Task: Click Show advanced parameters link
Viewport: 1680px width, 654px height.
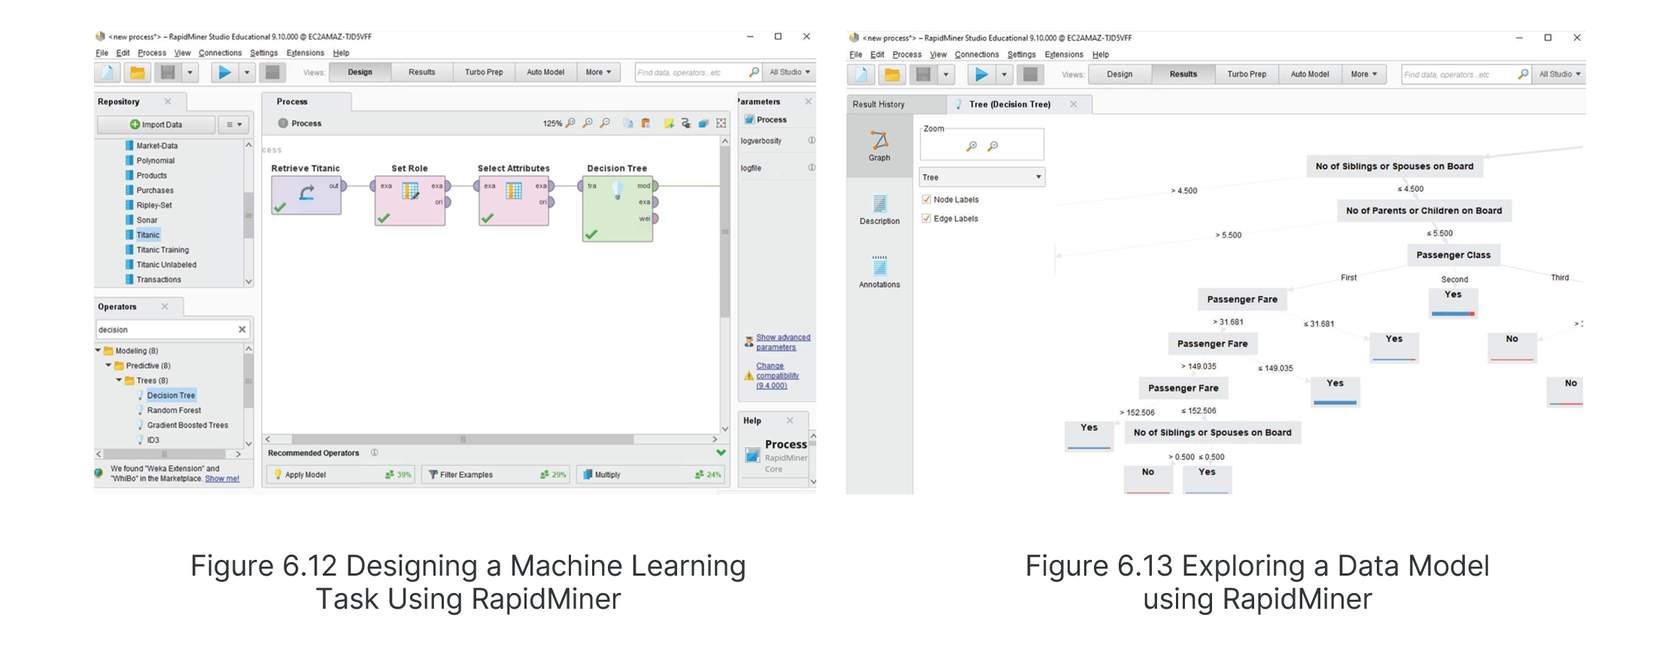Action: tap(783, 342)
